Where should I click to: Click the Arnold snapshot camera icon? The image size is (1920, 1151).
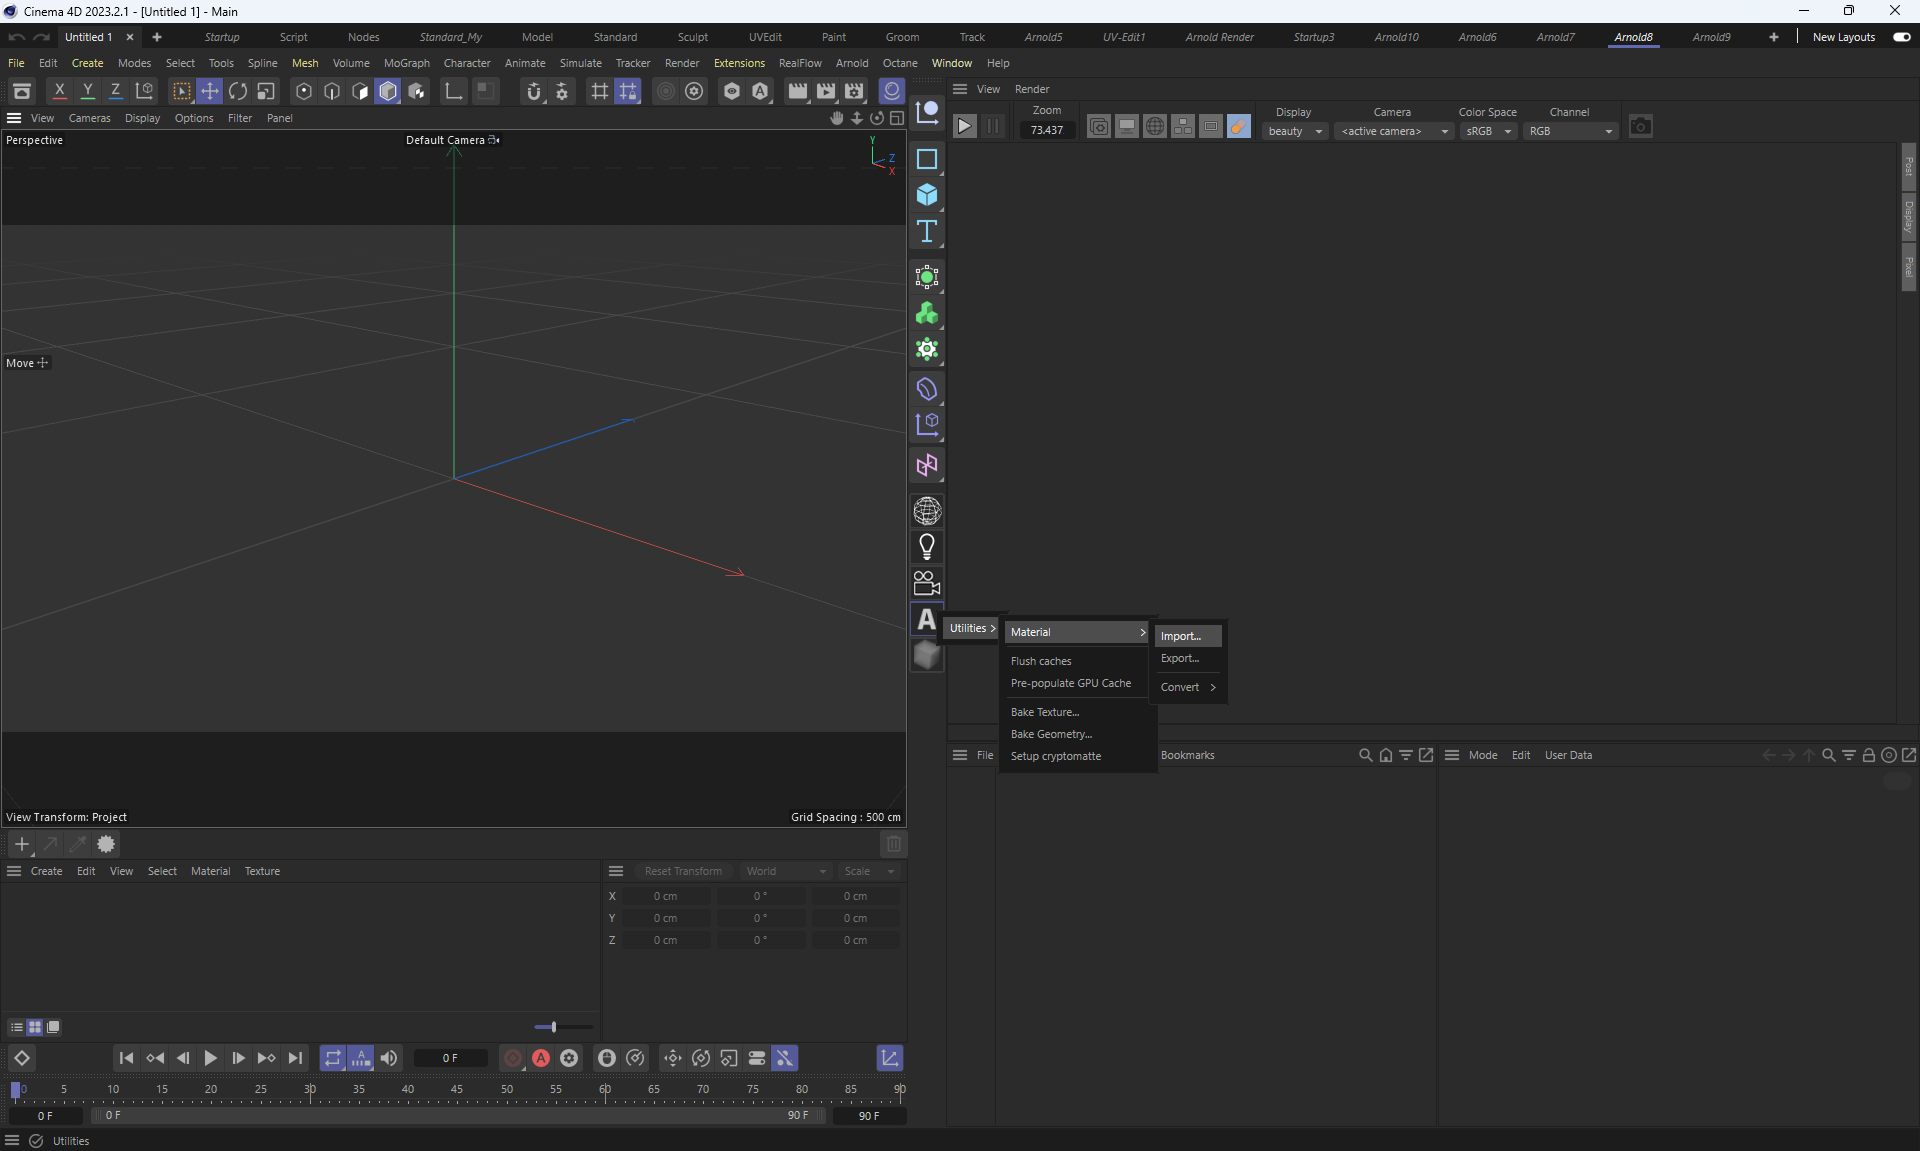(1640, 127)
